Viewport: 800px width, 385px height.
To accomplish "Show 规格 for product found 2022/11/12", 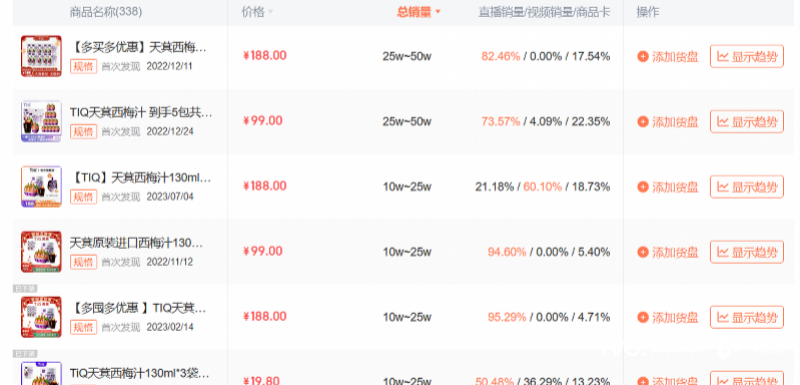I will click(x=84, y=262).
